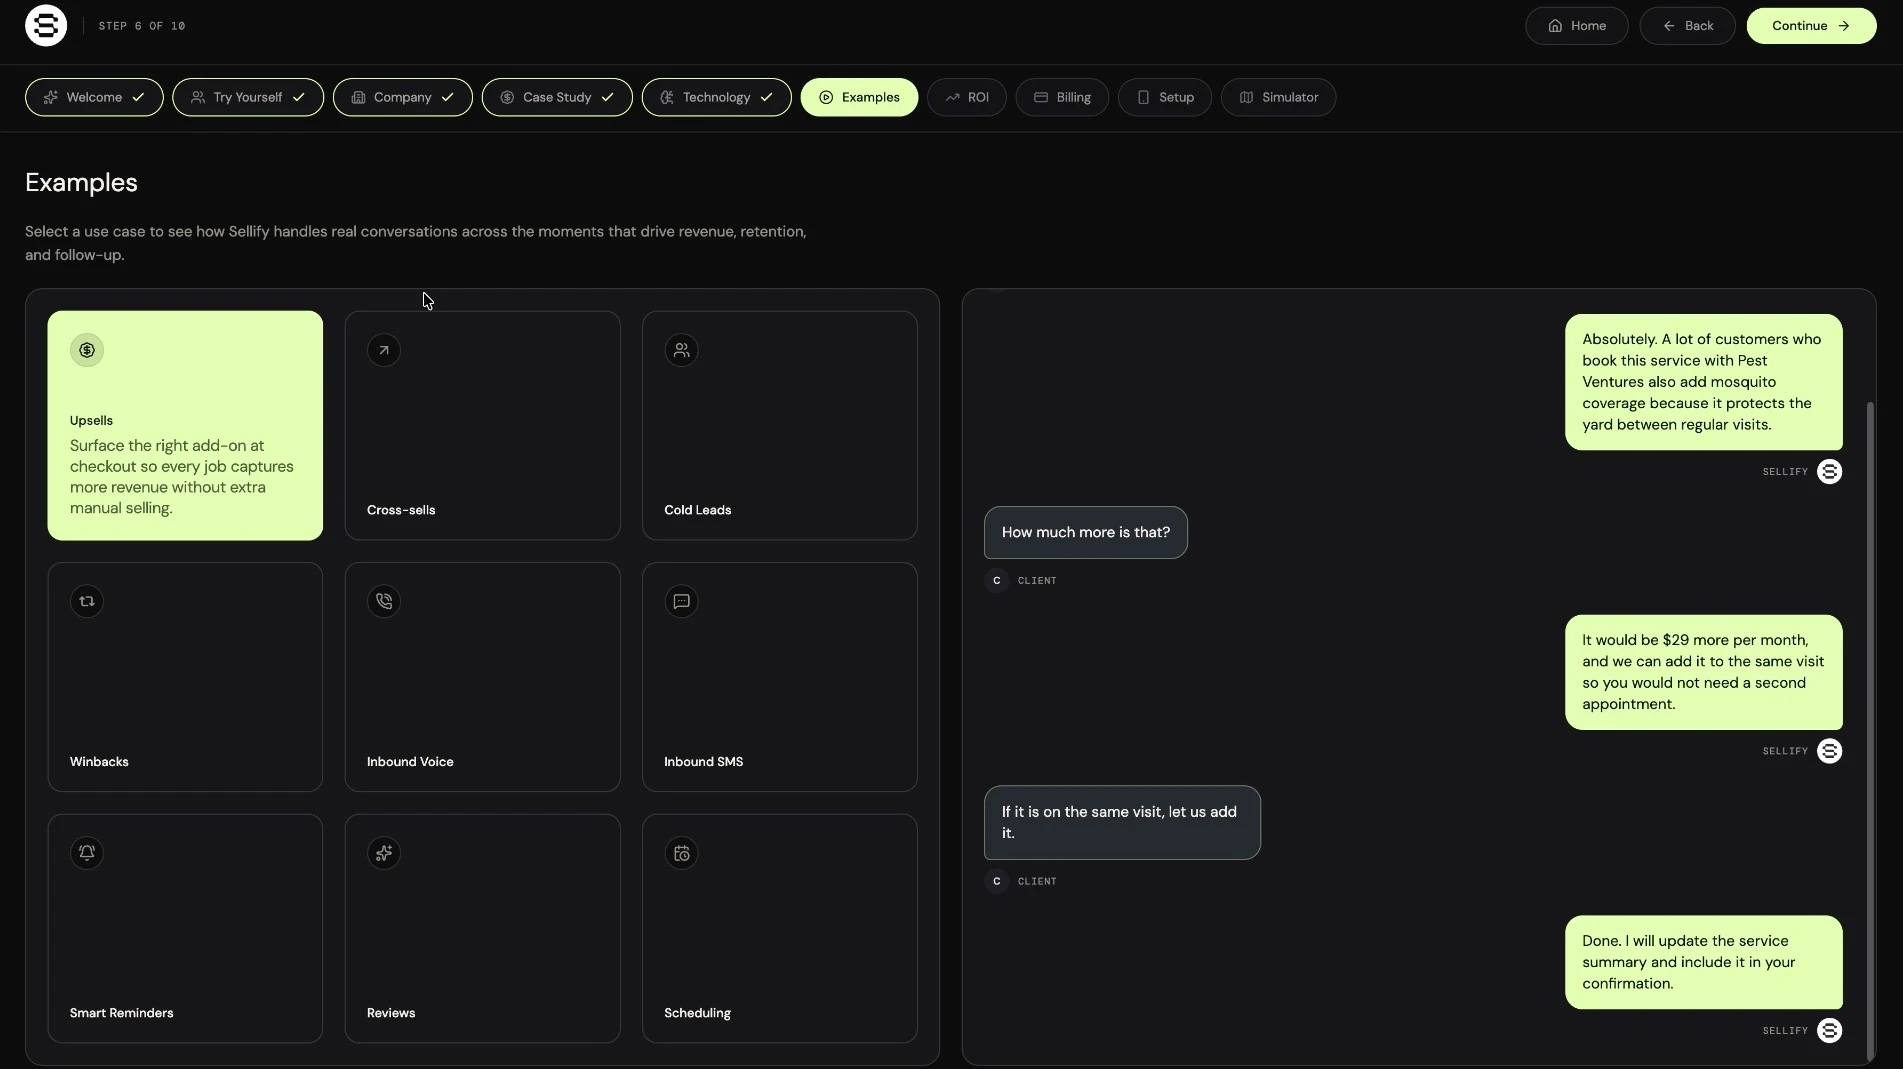Click Sellify avatar under the mosquito coverage message
The image size is (1903, 1069).
[1829, 471]
